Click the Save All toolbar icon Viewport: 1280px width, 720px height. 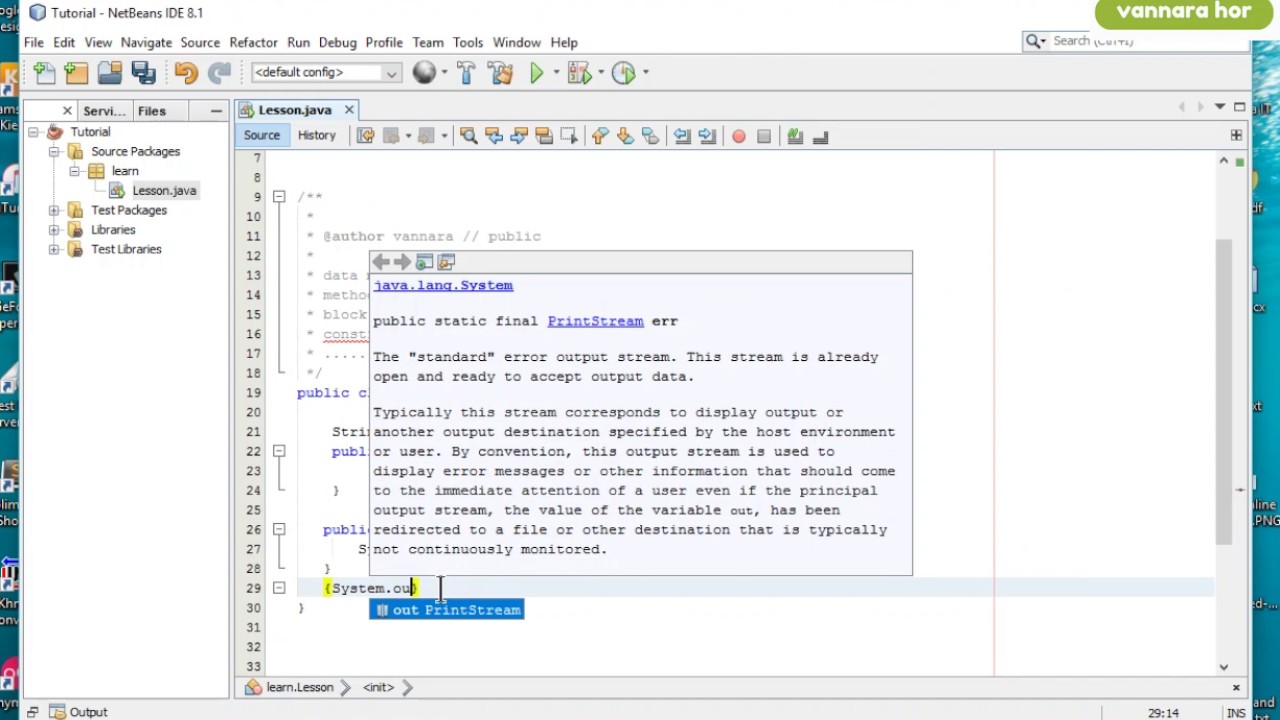coord(143,72)
